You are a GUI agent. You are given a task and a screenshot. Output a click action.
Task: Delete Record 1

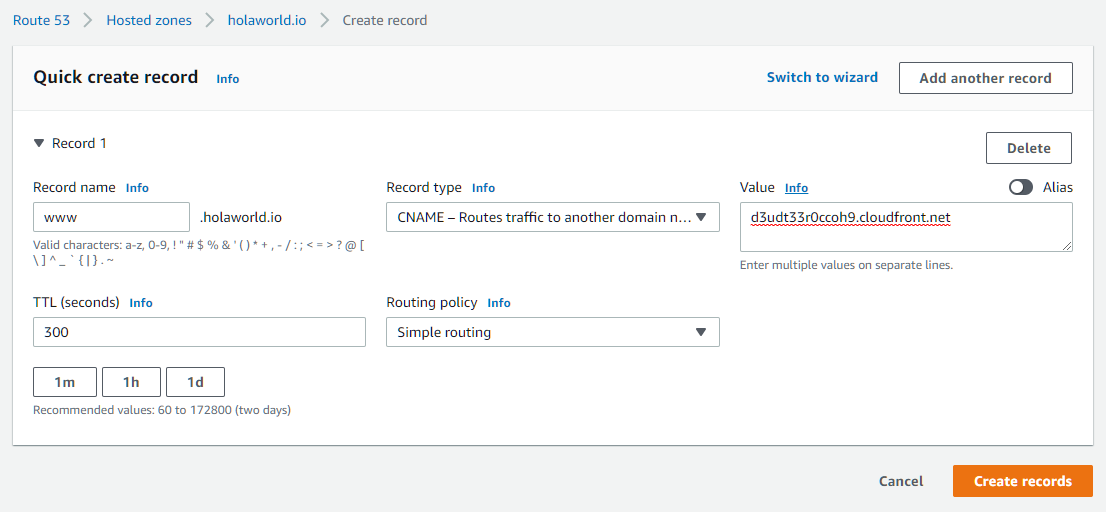click(x=1028, y=148)
